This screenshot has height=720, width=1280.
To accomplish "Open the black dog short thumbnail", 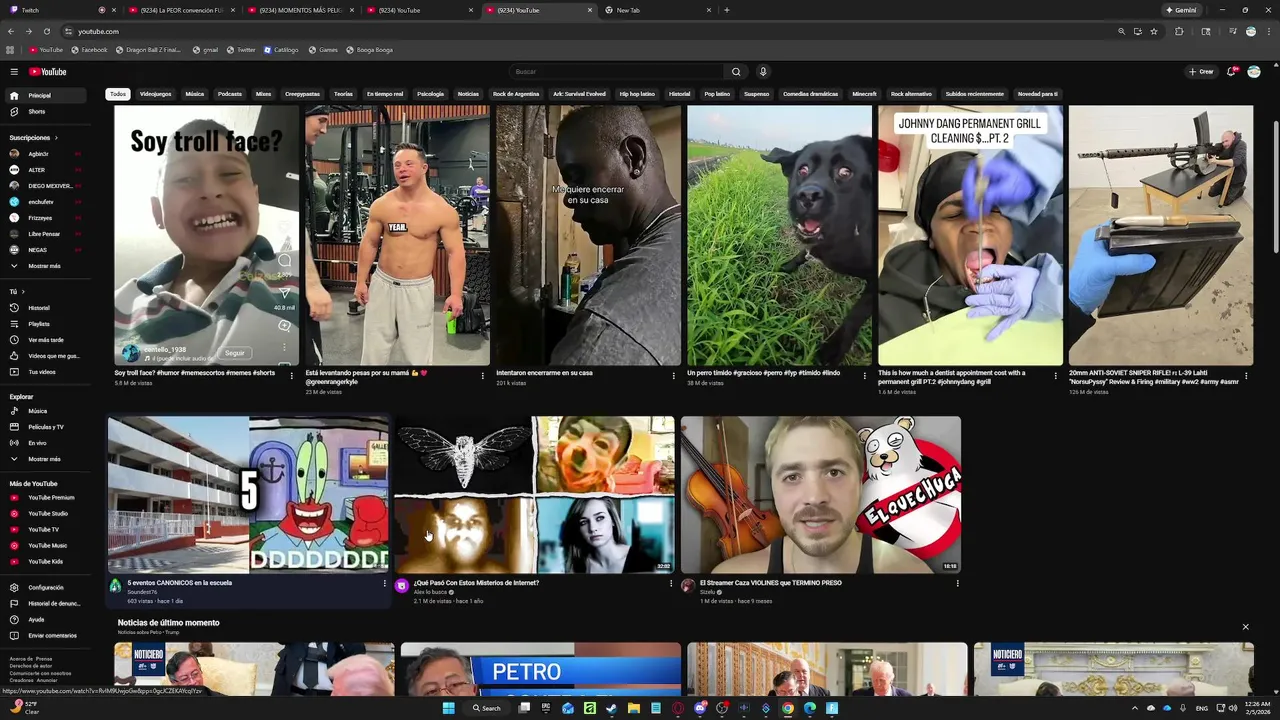I will [x=779, y=236].
